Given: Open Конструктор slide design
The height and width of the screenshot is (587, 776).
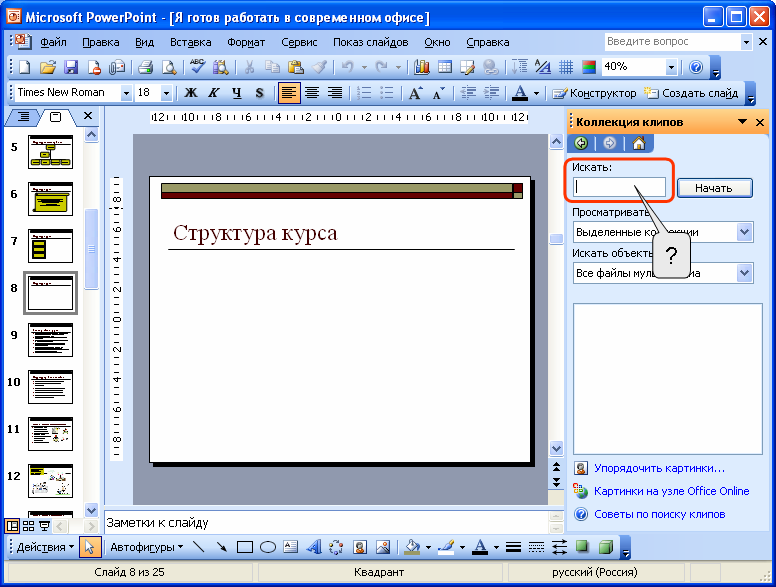Looking at the screenshot, I should click(594, 93).
